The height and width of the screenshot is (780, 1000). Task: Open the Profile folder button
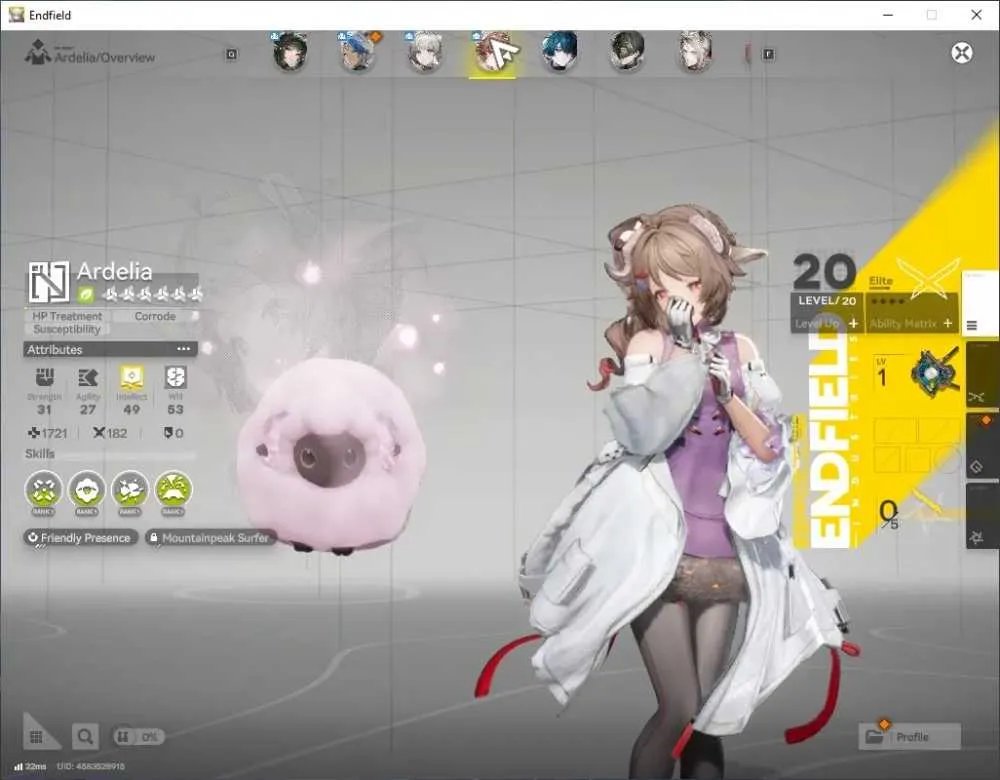(909, 737)
